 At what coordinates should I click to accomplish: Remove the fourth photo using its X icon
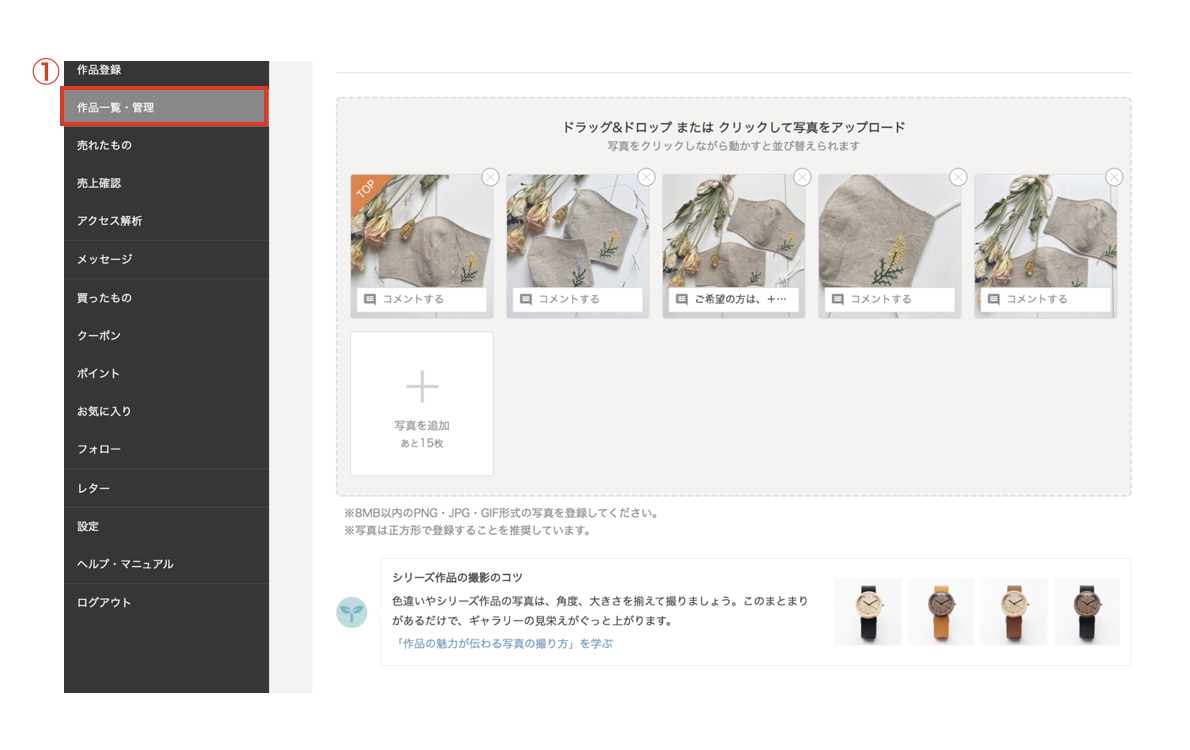(956, 177)
